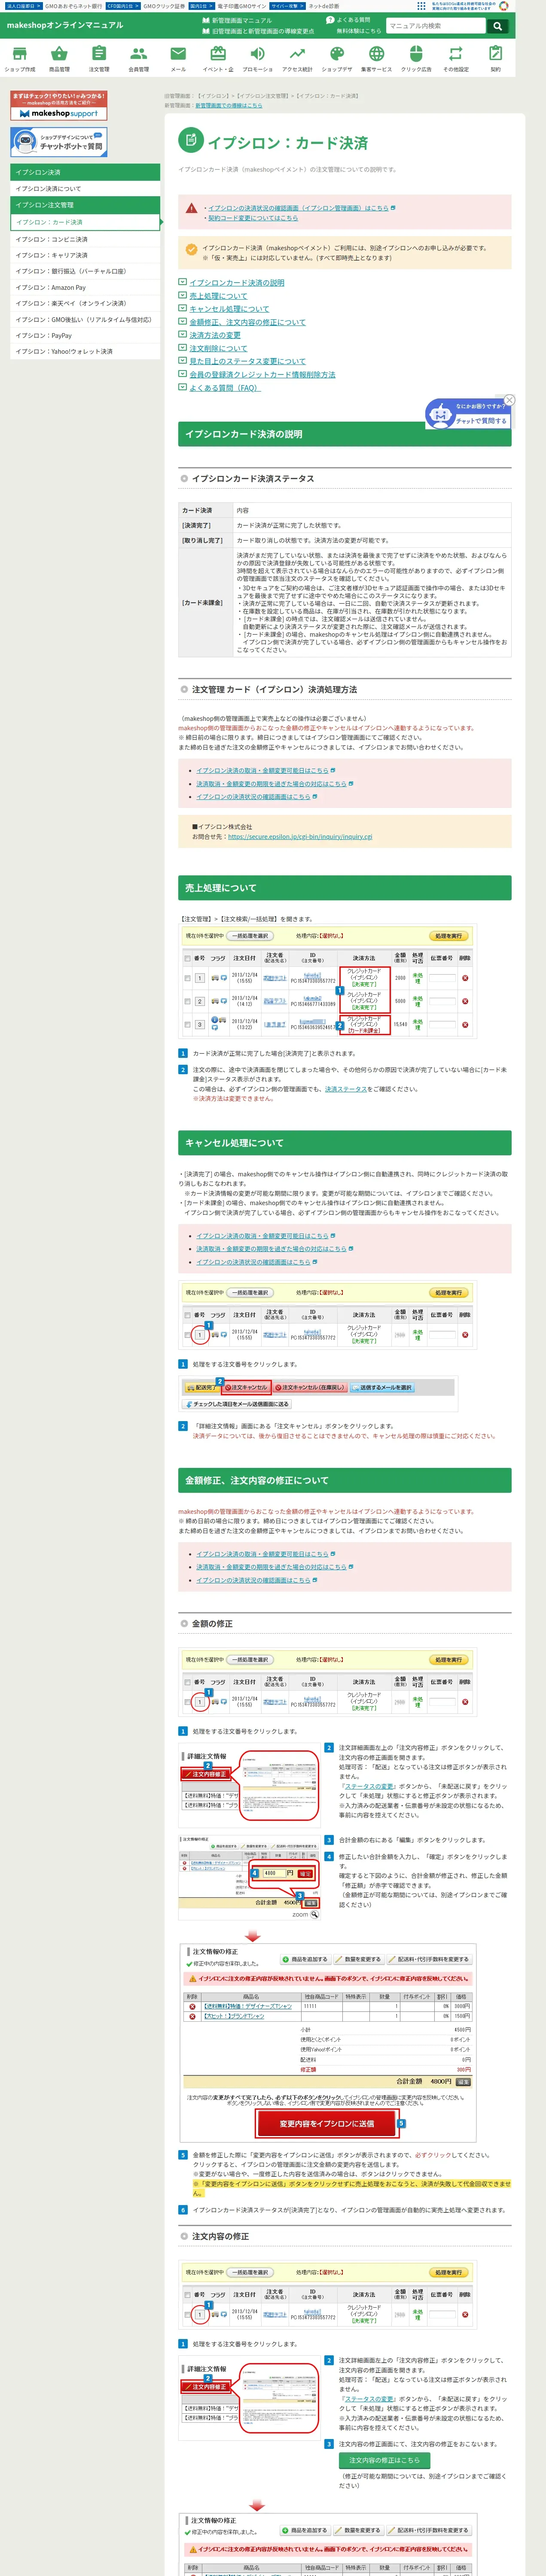Open the 【イプシロン注文管理】 breadcrumb
This screenshot has height=2576, width=546.
tap(262, 96)
